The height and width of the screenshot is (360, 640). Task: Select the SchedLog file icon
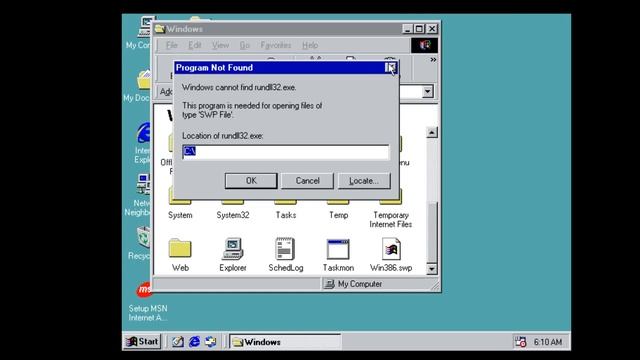(285, 248)
